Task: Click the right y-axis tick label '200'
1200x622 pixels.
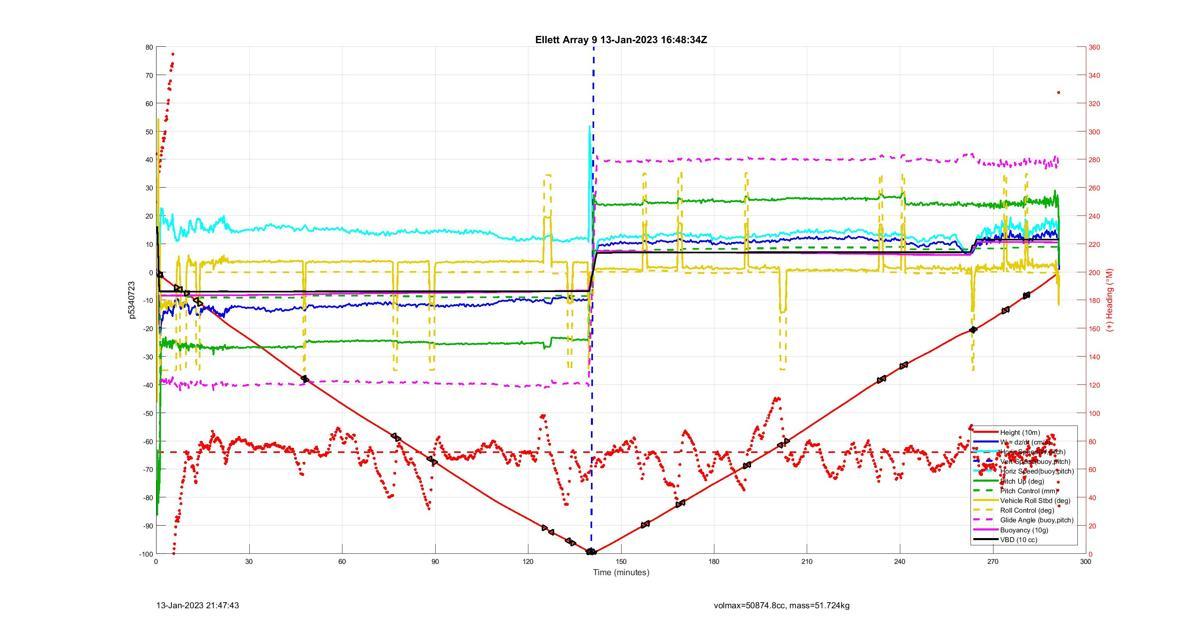Action: click(x=1095, y=273)
